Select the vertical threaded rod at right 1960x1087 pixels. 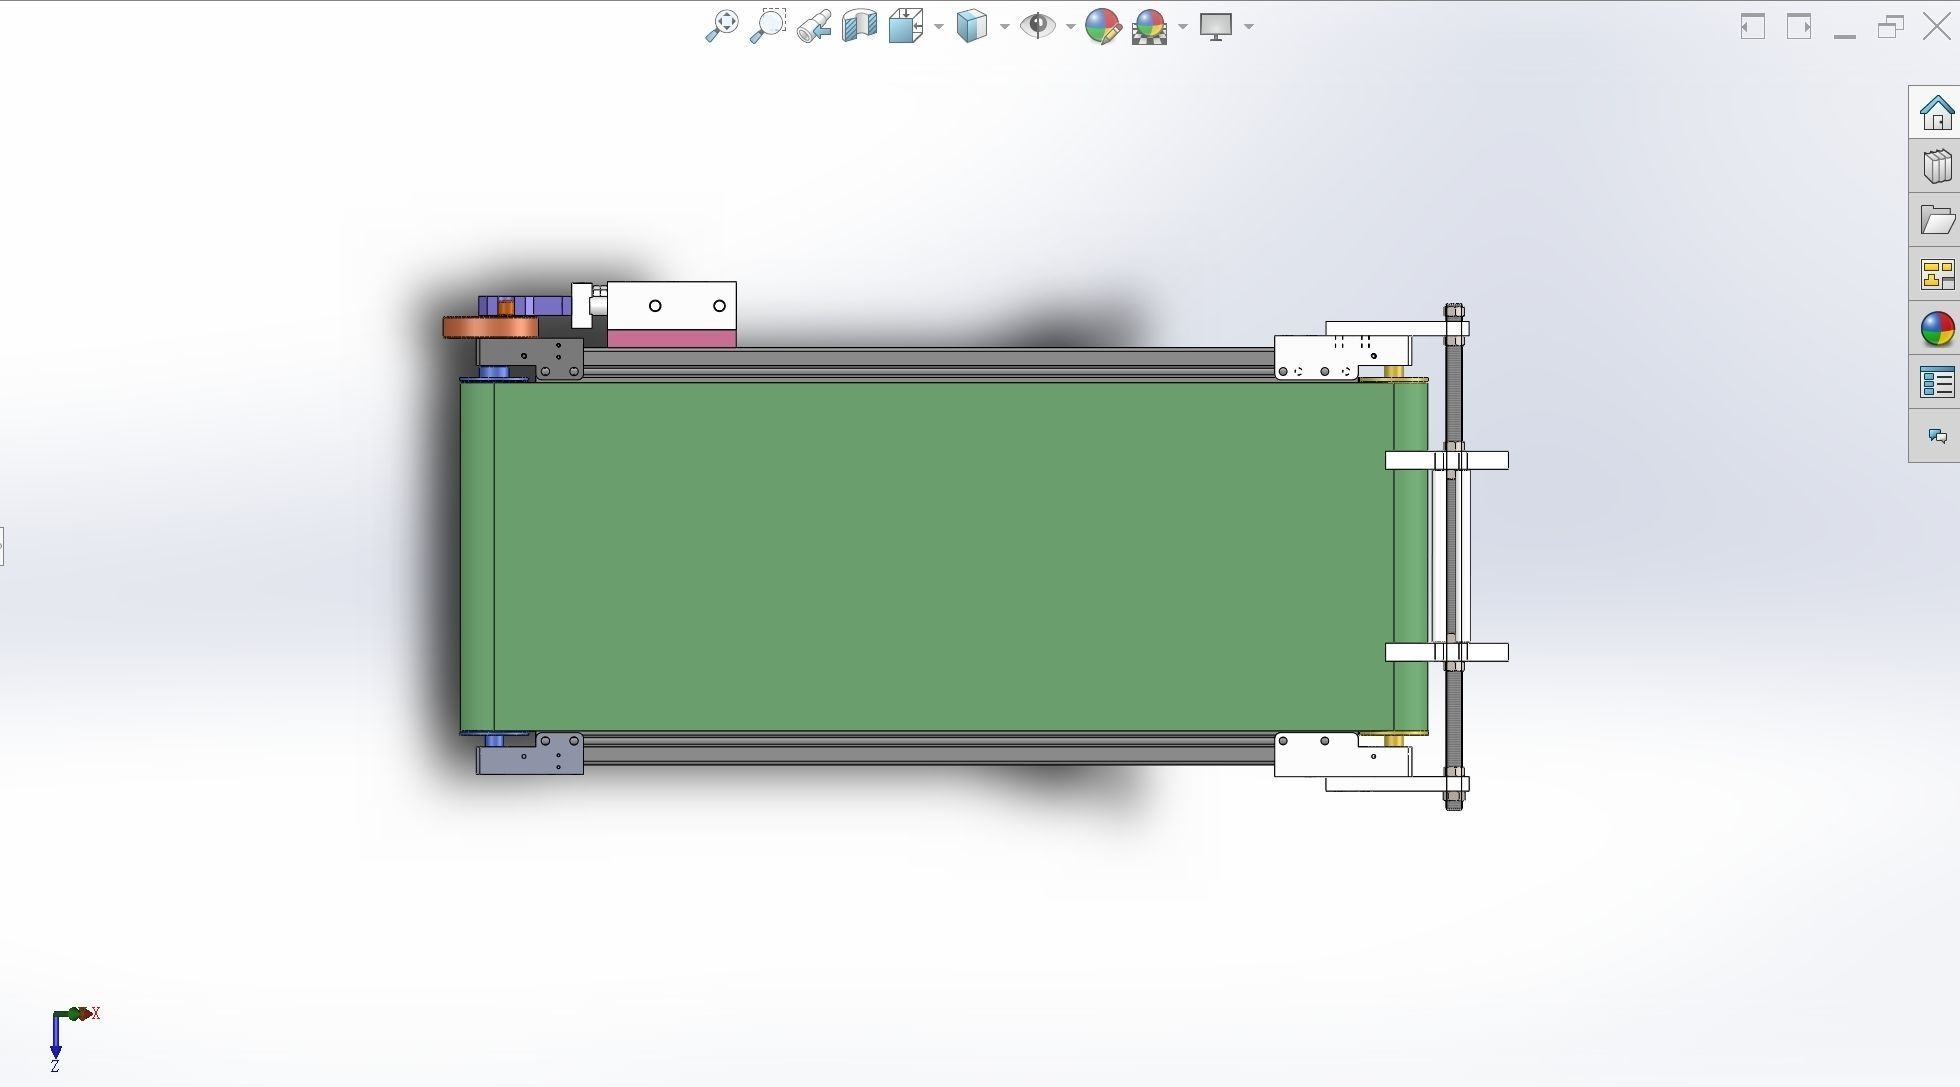click(x=1454, y=557)
